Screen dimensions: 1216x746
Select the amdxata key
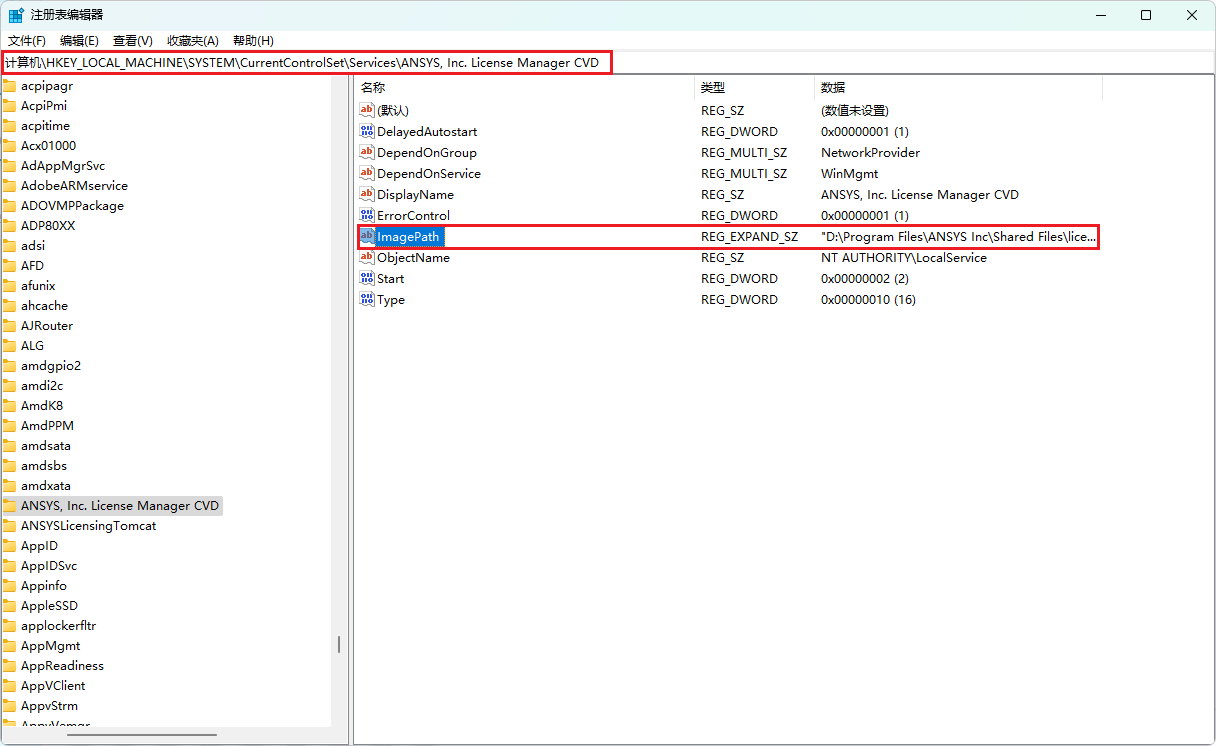(46, 486)
